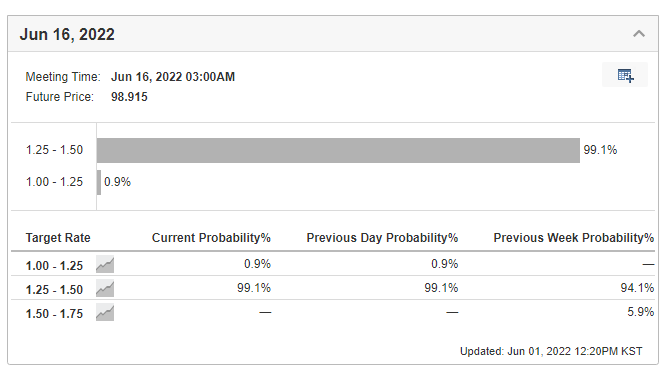
Task: Open chart icon for 1.50 - 1.75 rate
Action: click(105, 313)
